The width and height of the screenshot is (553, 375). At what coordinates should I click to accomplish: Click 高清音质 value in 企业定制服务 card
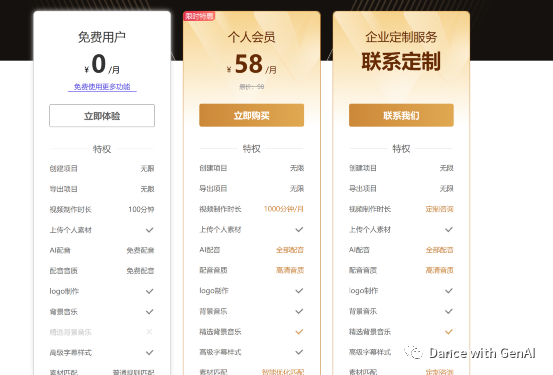(439, 271)
